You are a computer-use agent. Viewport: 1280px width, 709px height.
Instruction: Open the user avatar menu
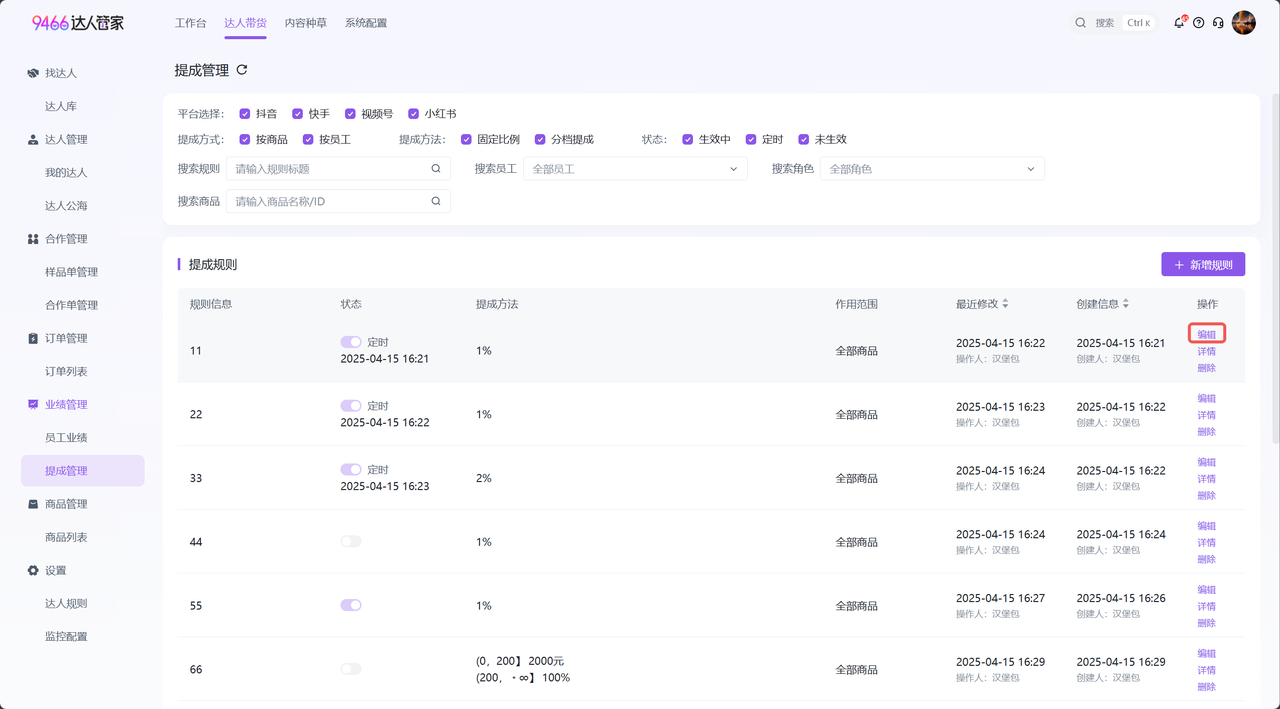1243,22
